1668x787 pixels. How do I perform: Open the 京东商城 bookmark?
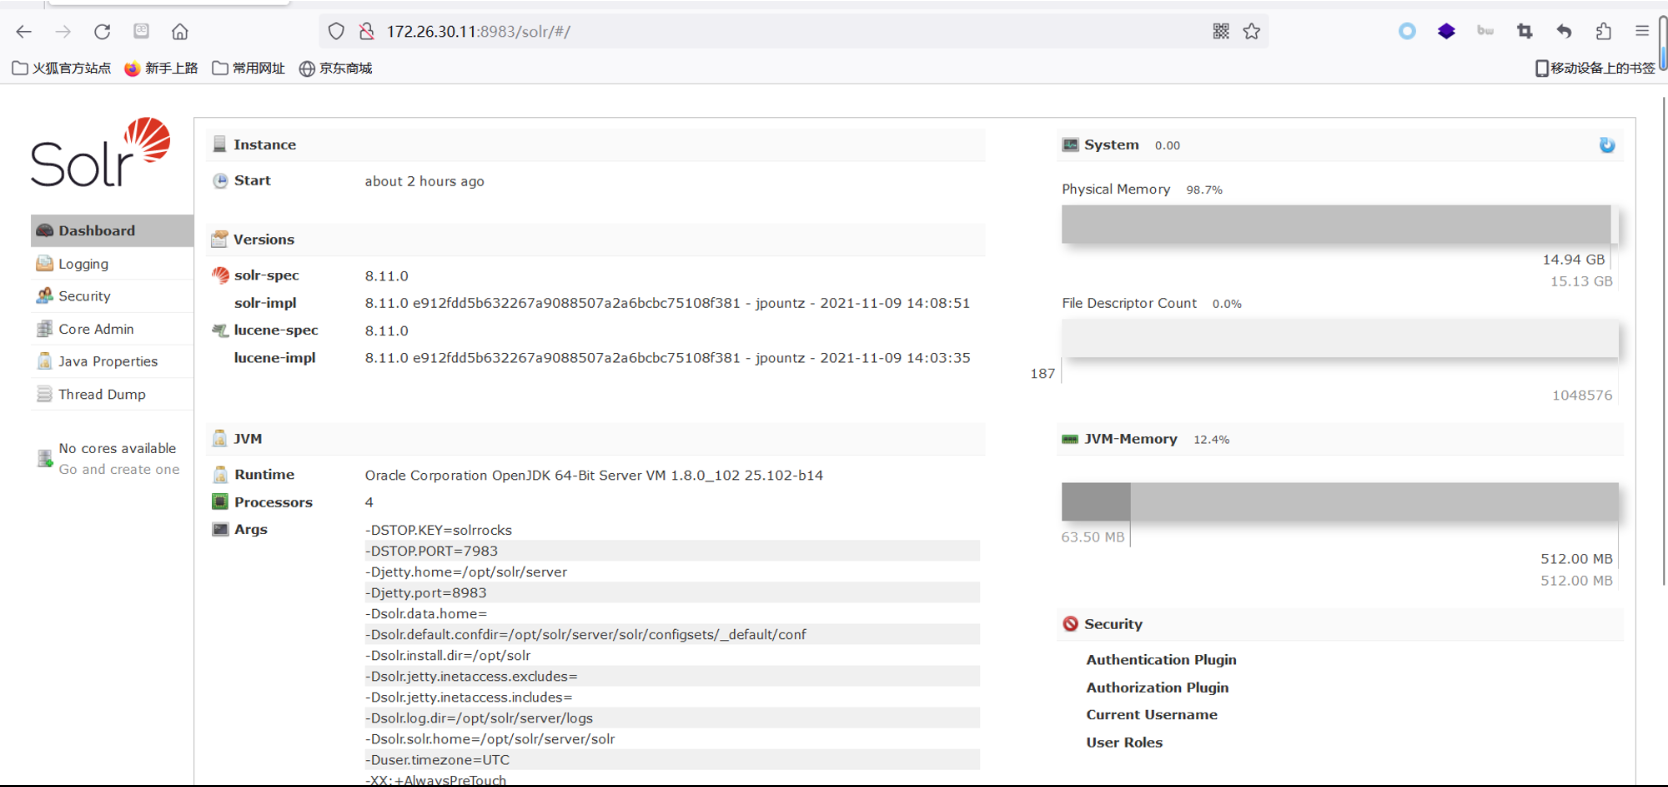click(x=335, y=68)
